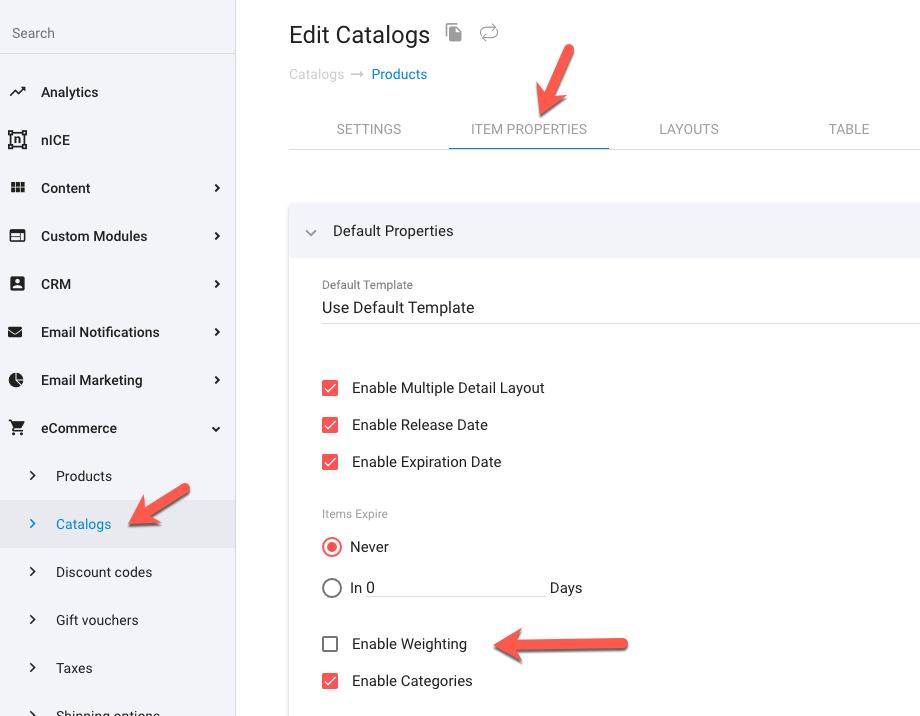Open nICE from the sidebar
The height and width of the screenshot is (716, 920).
(x=55, y=140)
